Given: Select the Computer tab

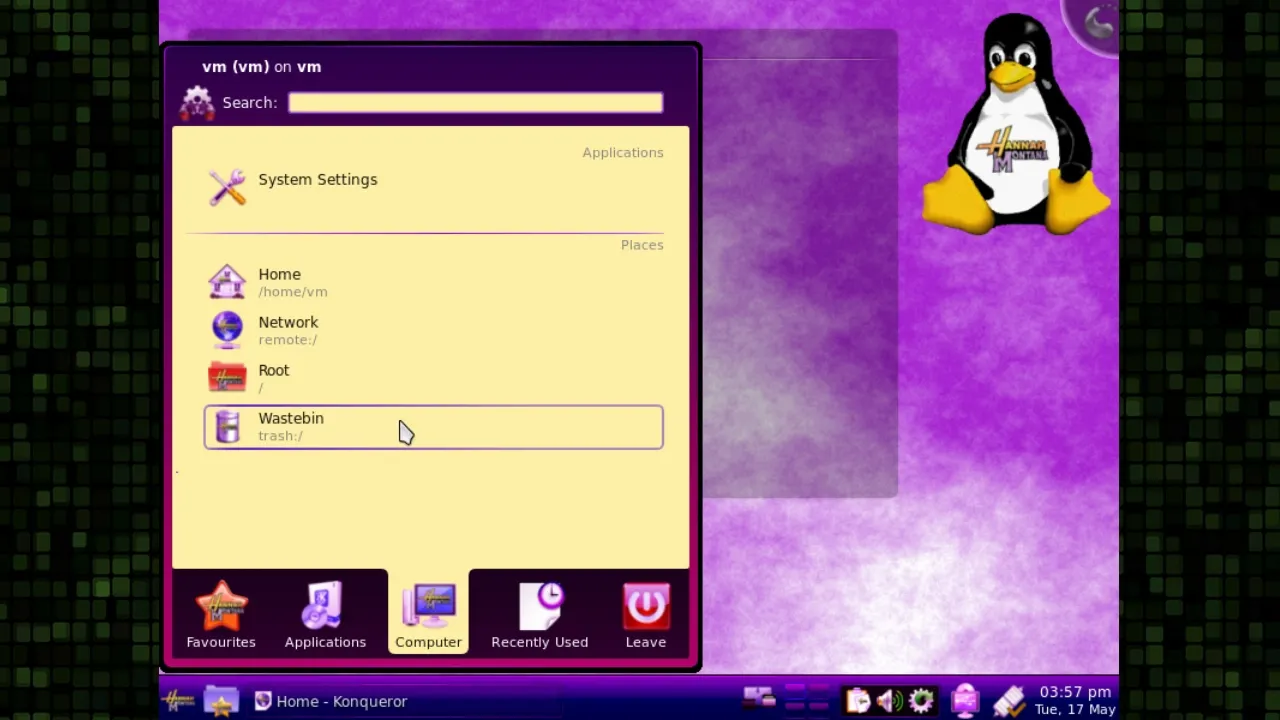Looking at the screenshot, I should point(428,615).
